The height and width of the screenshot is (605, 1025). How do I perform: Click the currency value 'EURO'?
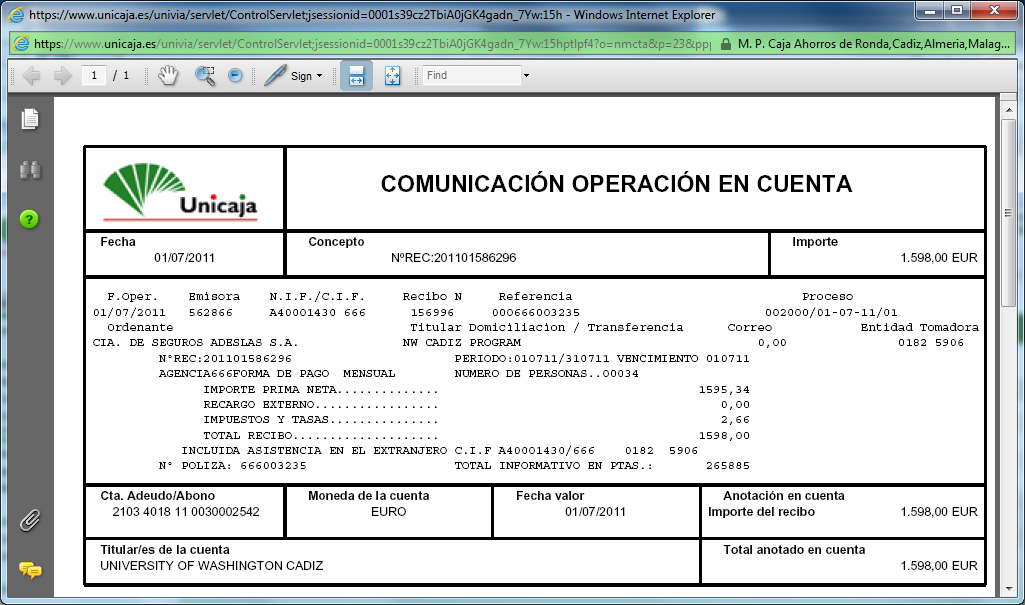(x=388, y=512)
